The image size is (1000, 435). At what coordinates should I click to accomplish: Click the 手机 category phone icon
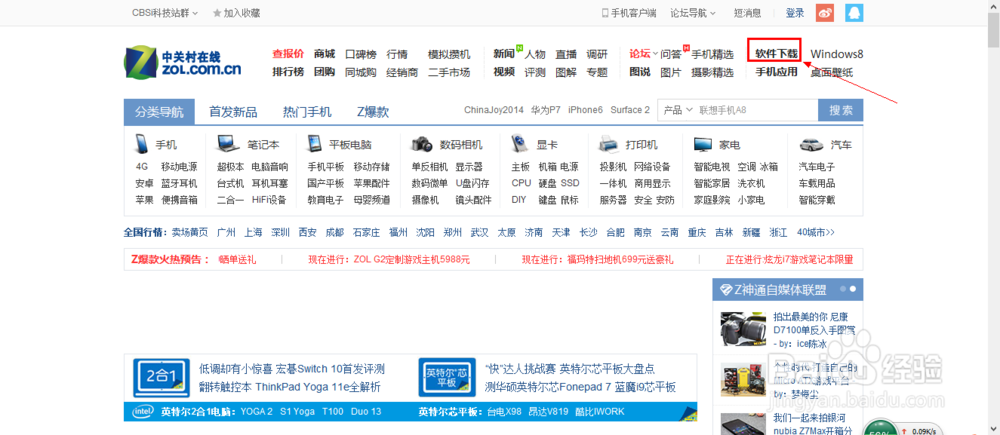pos(142,144)
